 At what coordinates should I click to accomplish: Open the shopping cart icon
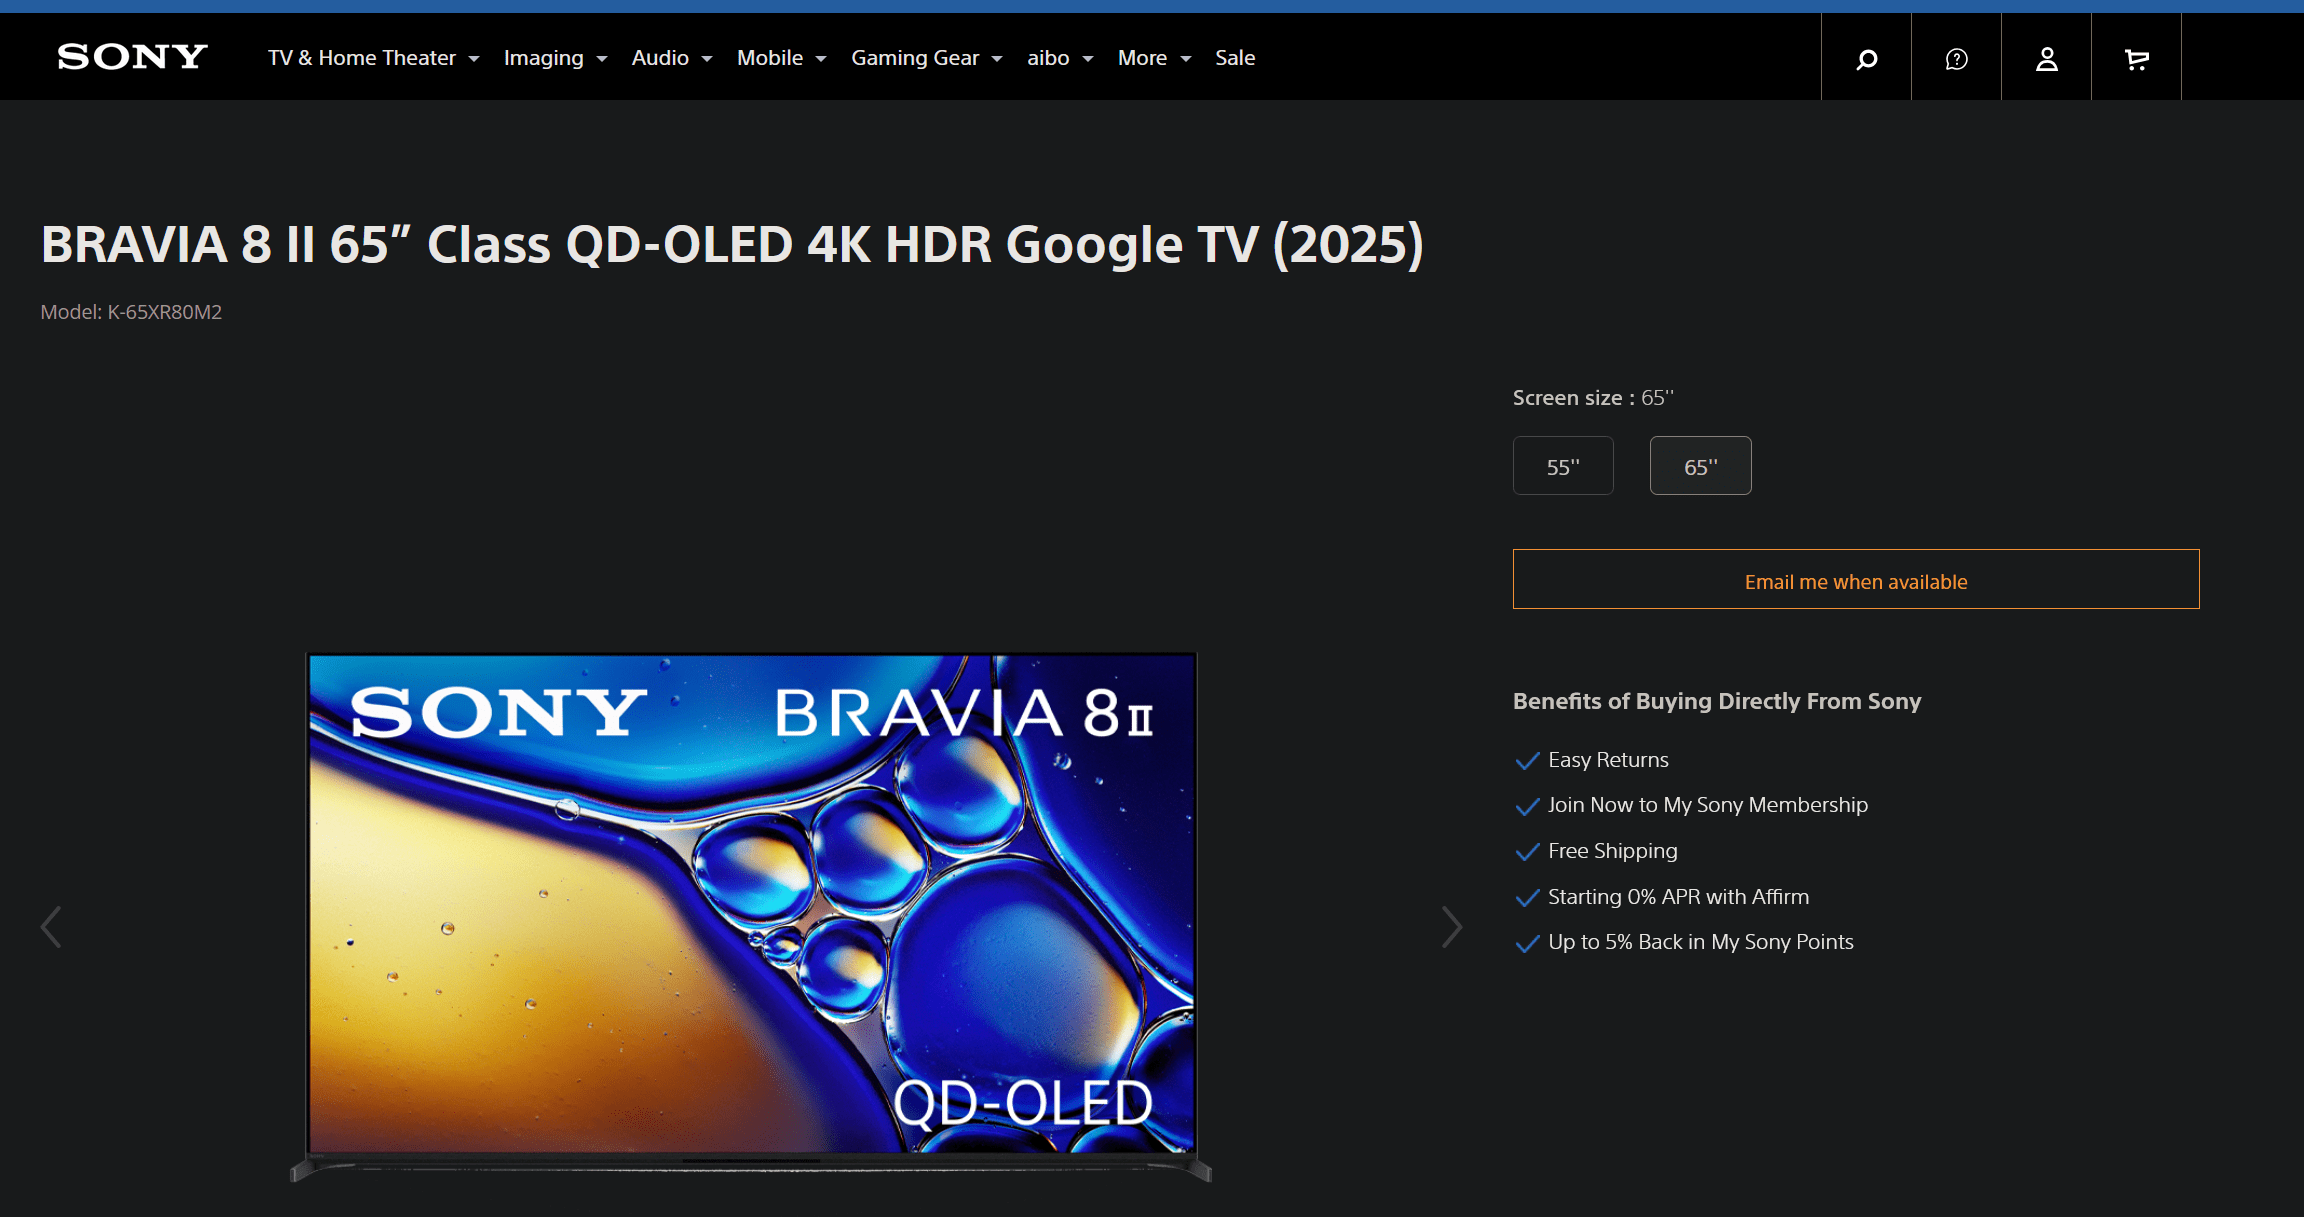point(2136,59)
